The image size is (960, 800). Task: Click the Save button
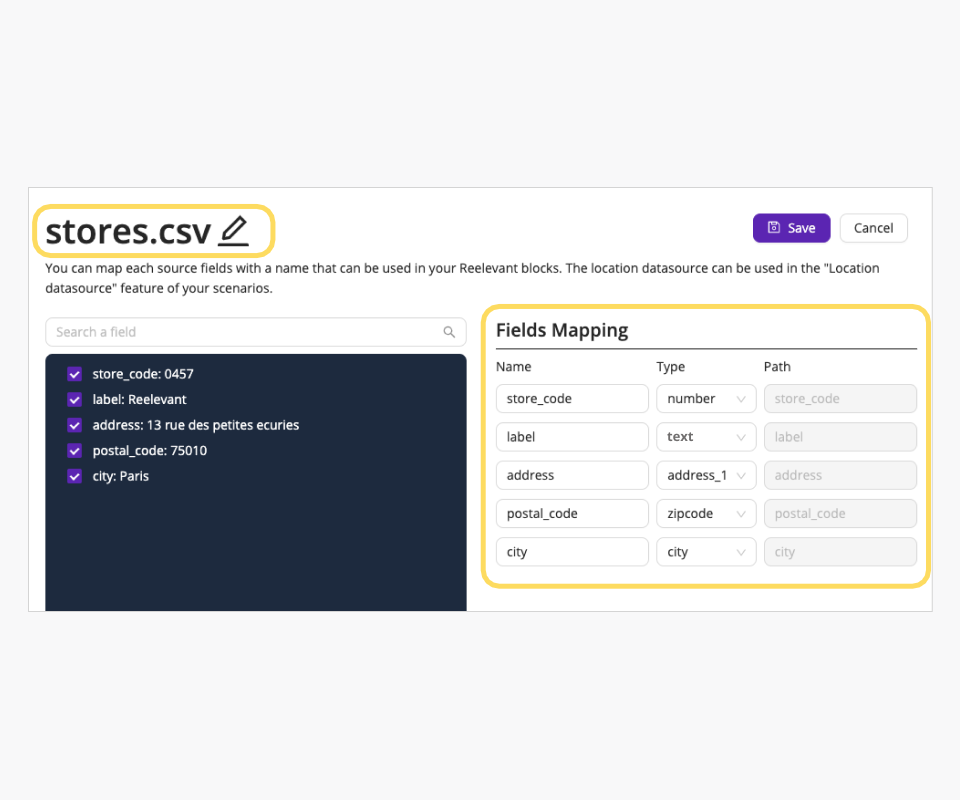pyautogui.click(x=791, y=228)
